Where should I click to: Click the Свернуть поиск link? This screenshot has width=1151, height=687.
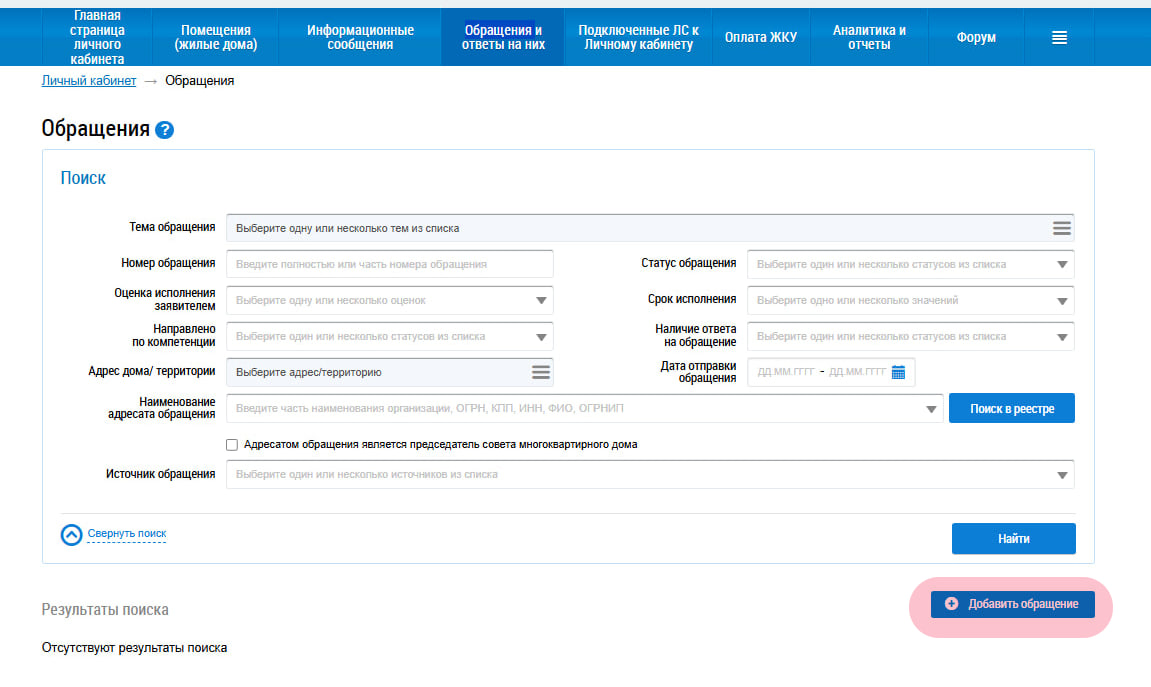point(127,534)
